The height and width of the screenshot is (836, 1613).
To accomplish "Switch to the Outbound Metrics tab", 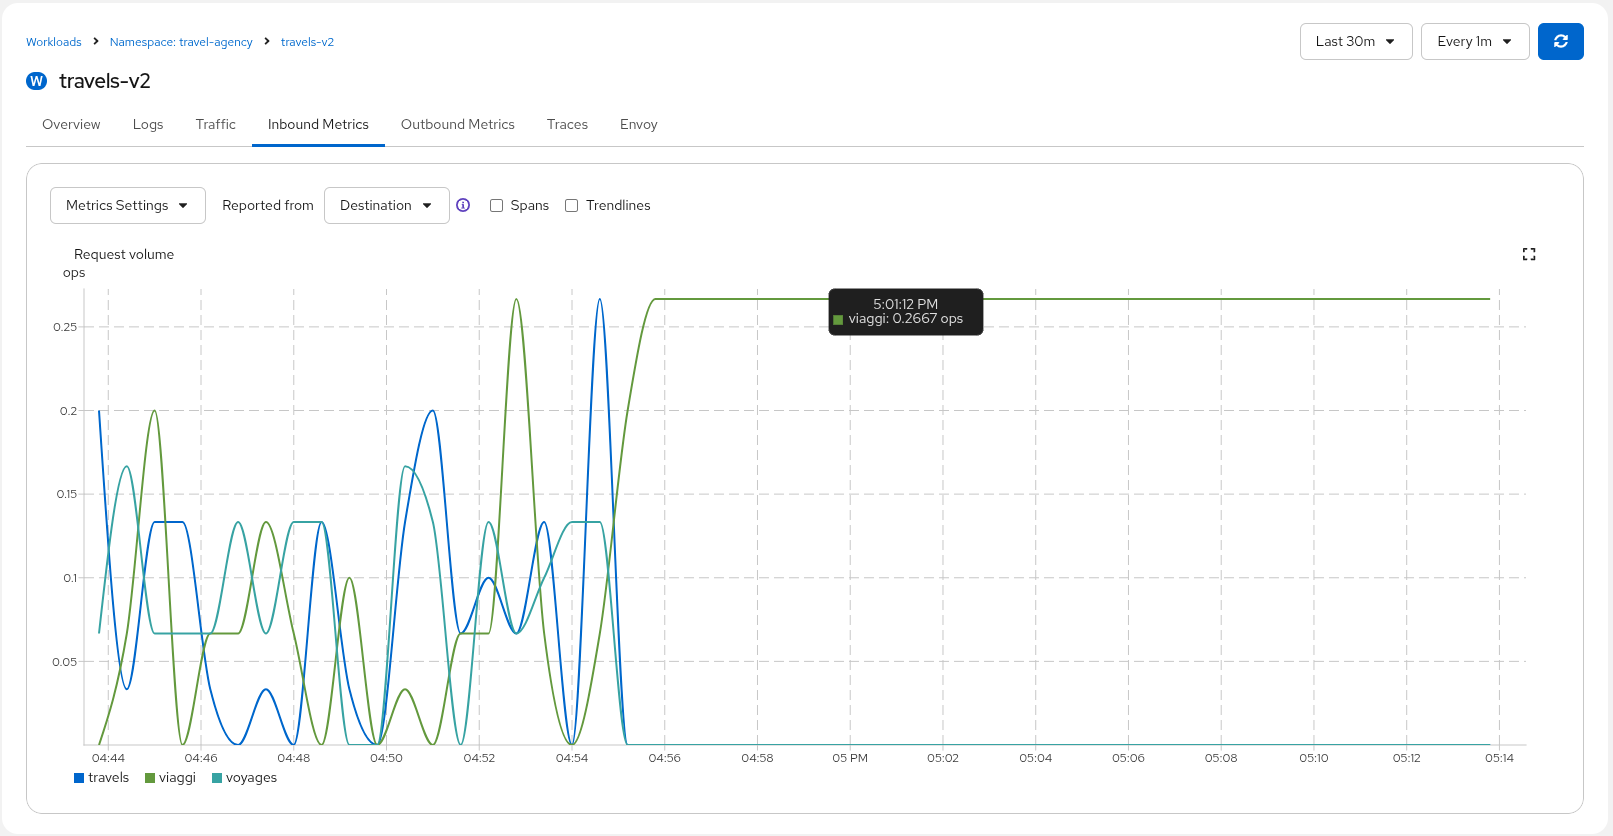I will point(458,125).
